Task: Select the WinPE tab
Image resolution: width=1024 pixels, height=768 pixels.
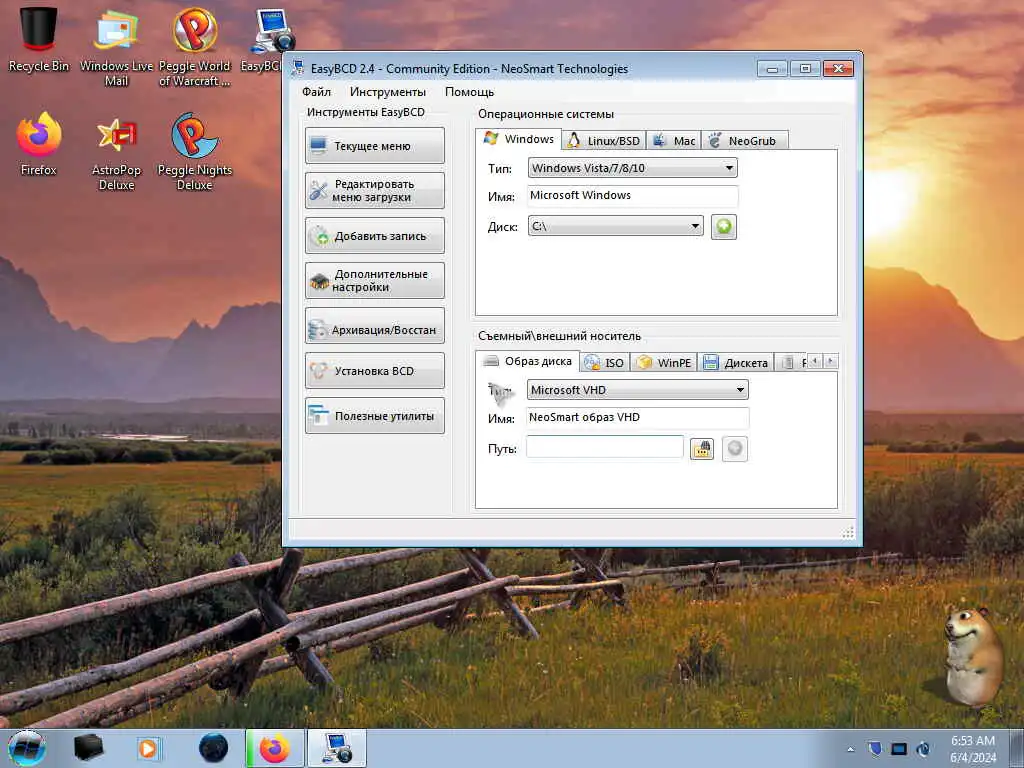Action: point(664,362)
